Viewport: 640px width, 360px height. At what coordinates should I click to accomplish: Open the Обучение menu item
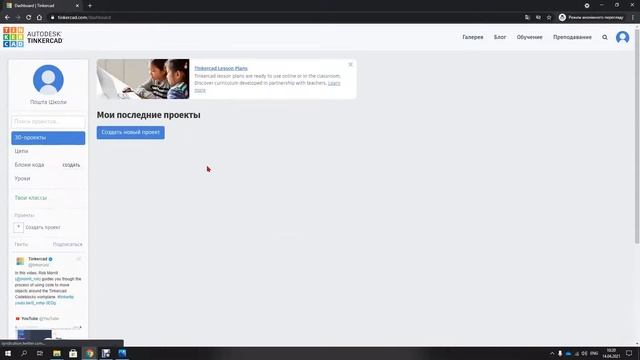[529, 37]
